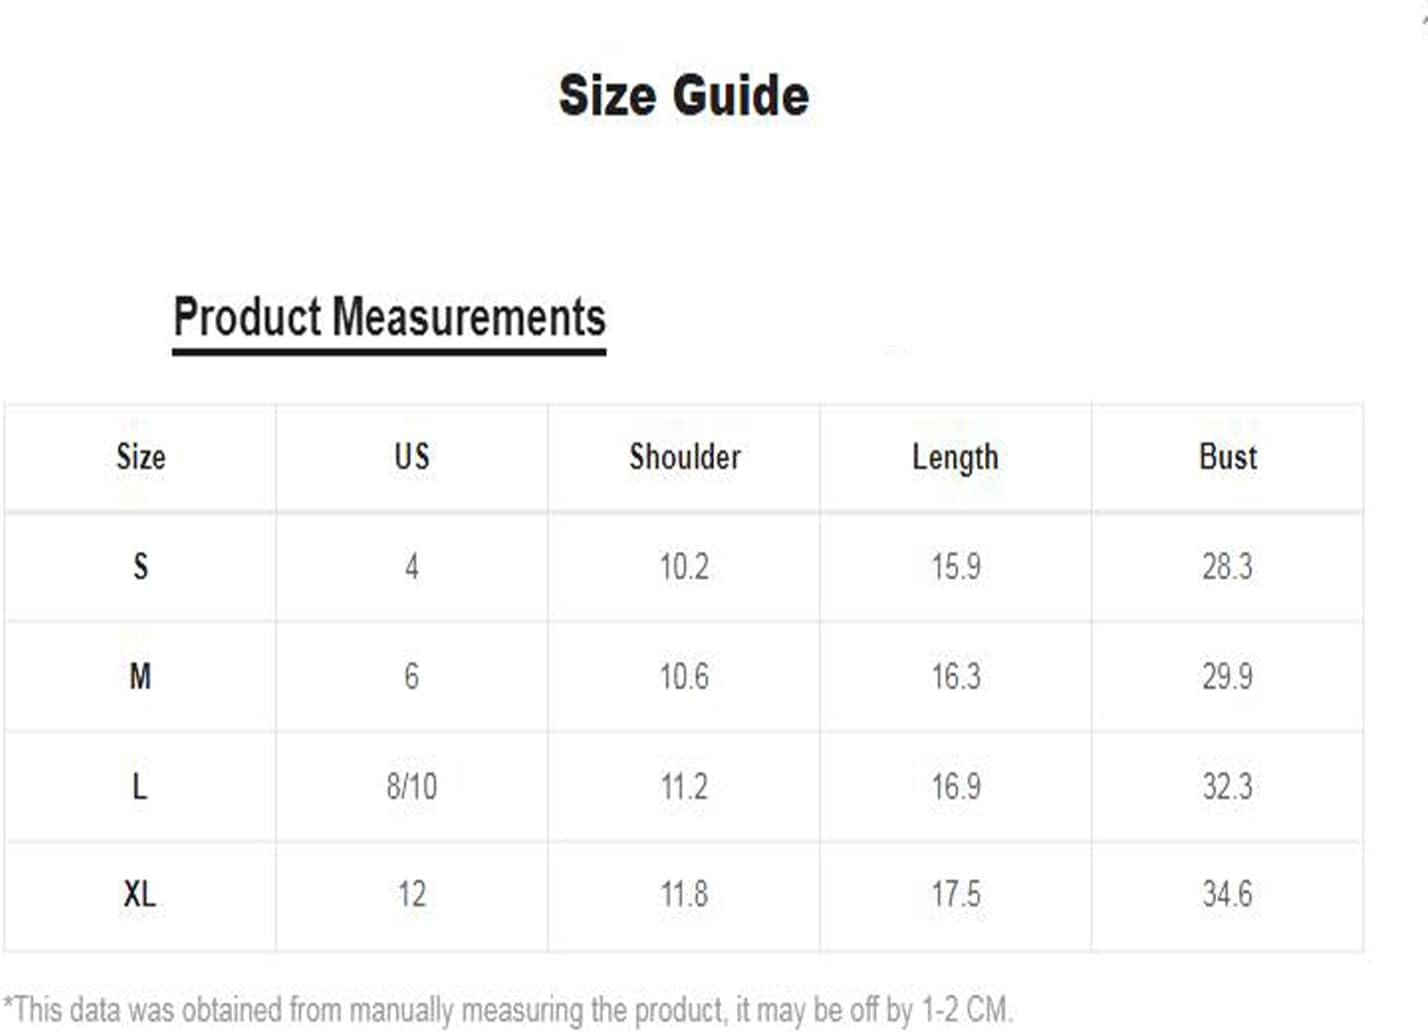Click the Size column header
Image resolution: width=1428 pixels, height=1033 pixels.
pos(141,457)
